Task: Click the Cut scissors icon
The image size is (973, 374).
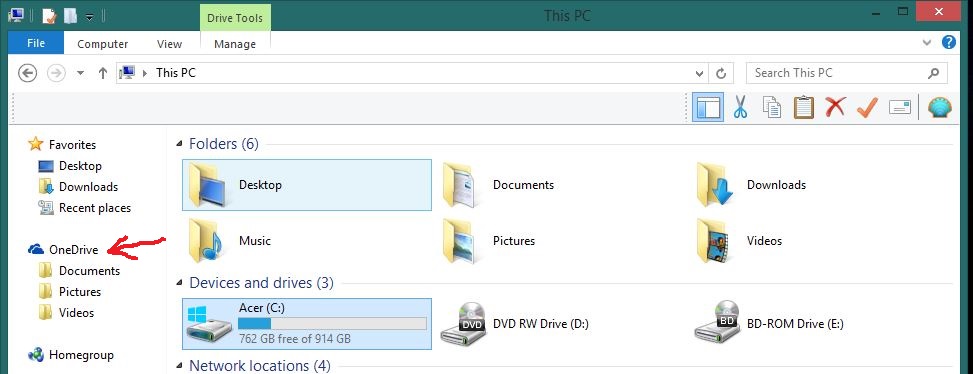Action: 740,108
